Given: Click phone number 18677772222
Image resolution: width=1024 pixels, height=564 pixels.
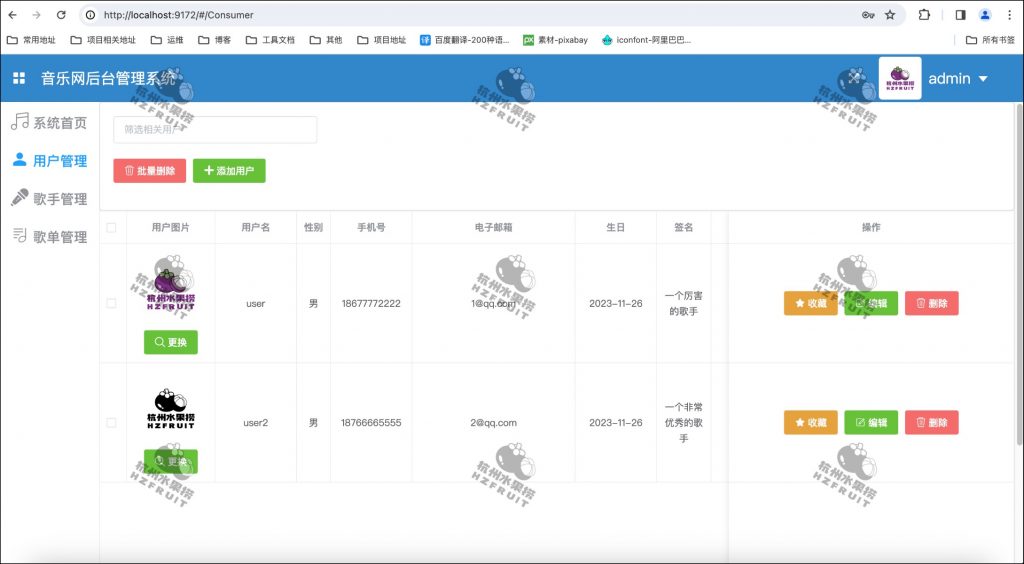Looking at the screenshot, I should (x=371, y=304).
